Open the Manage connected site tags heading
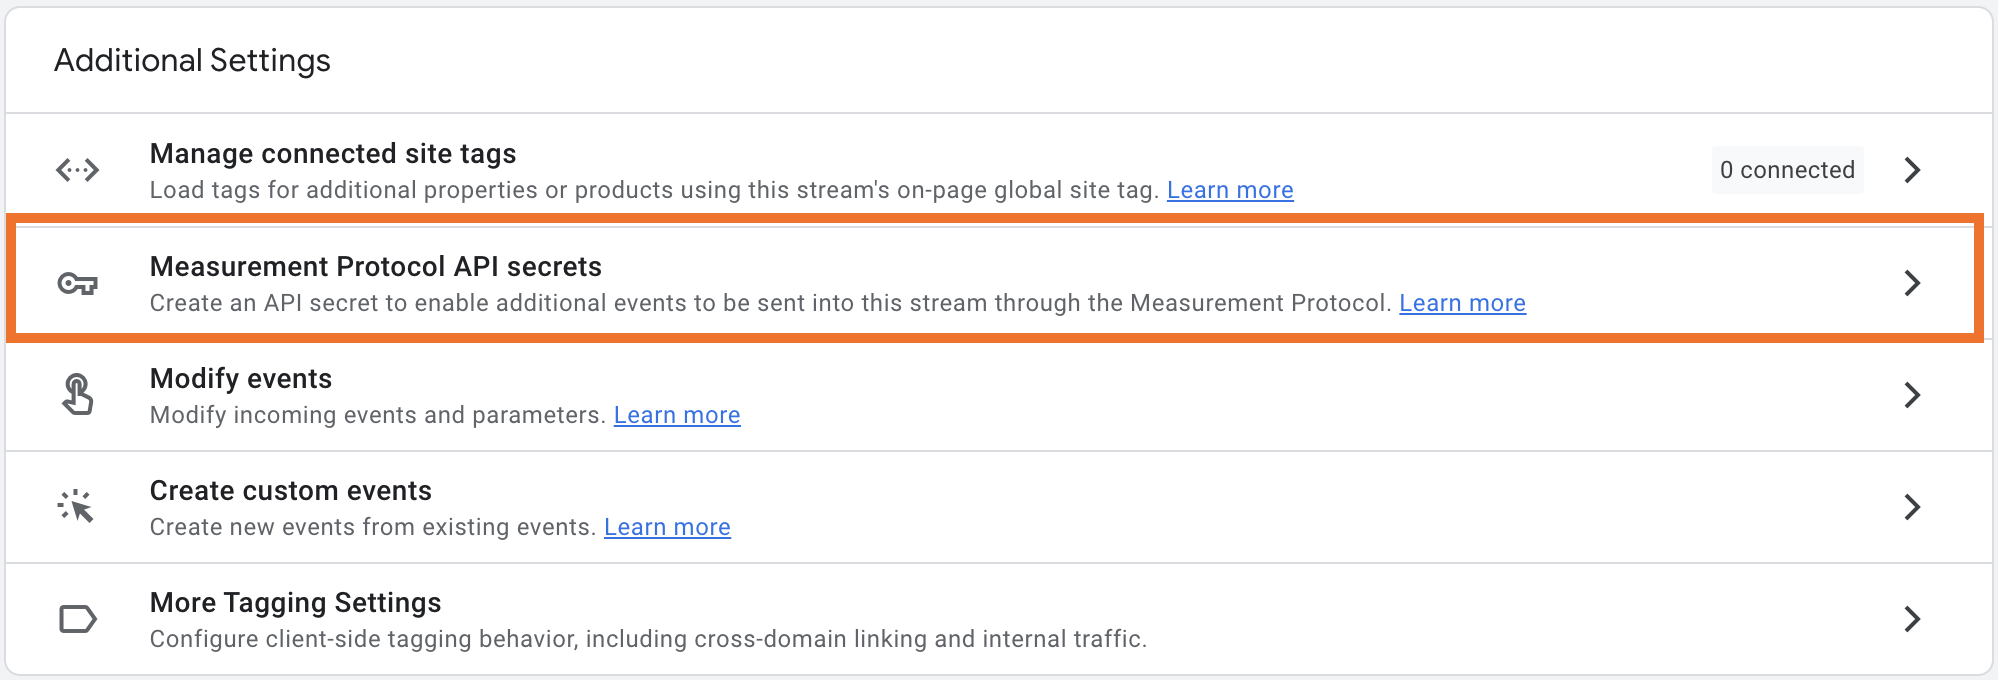 tap(333, 153)
